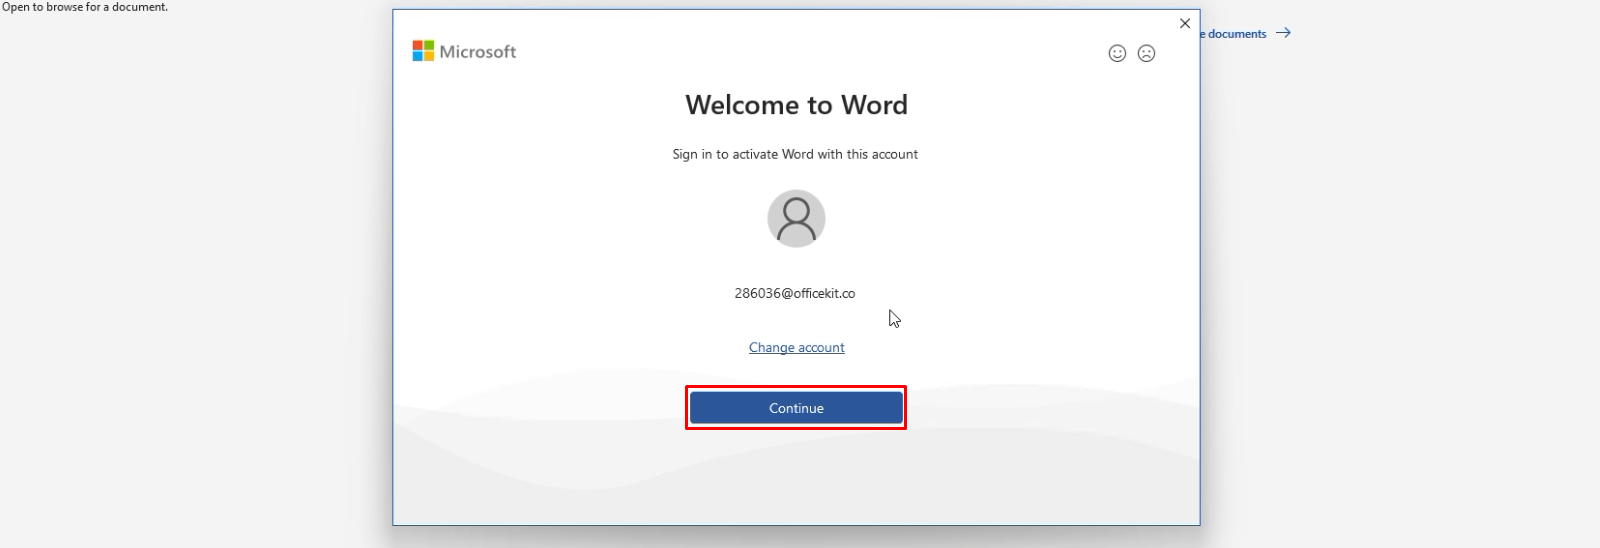
Task: Send a frown feedback face icon
Action: (1147, 53)
